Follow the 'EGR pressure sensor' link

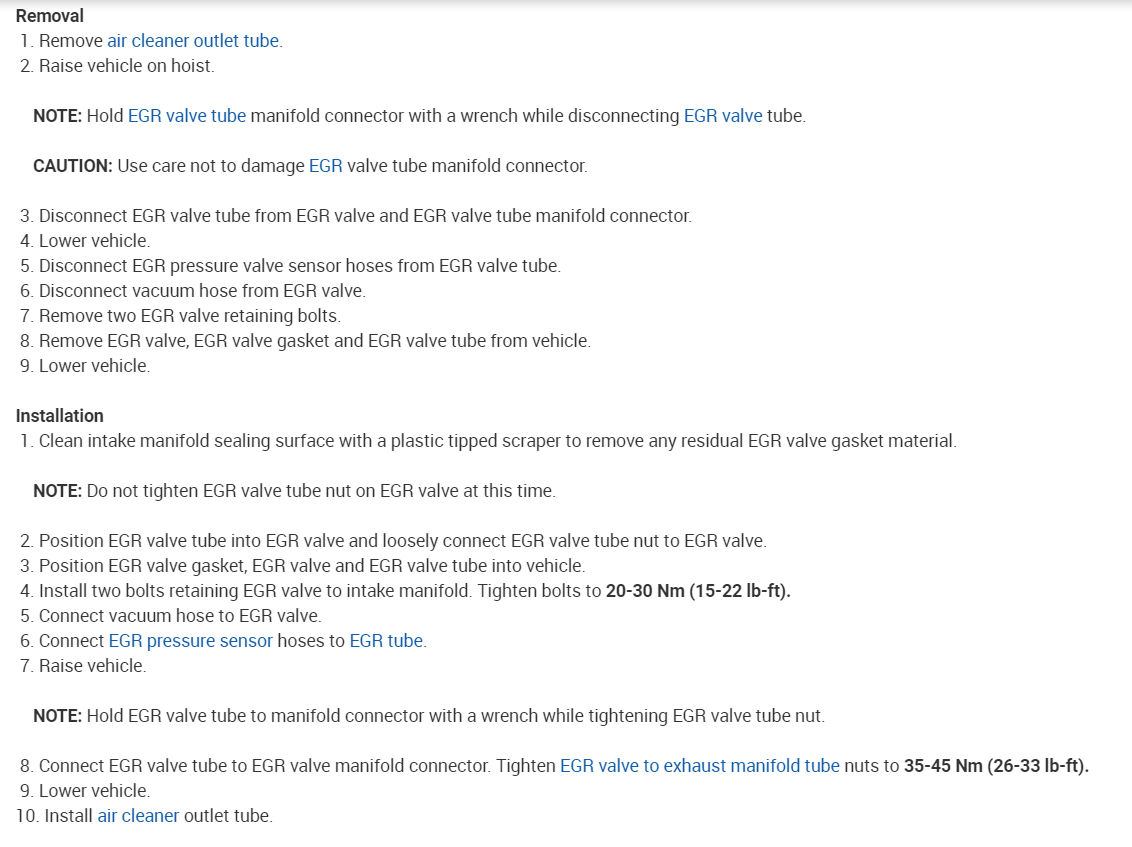pos(190,641)
